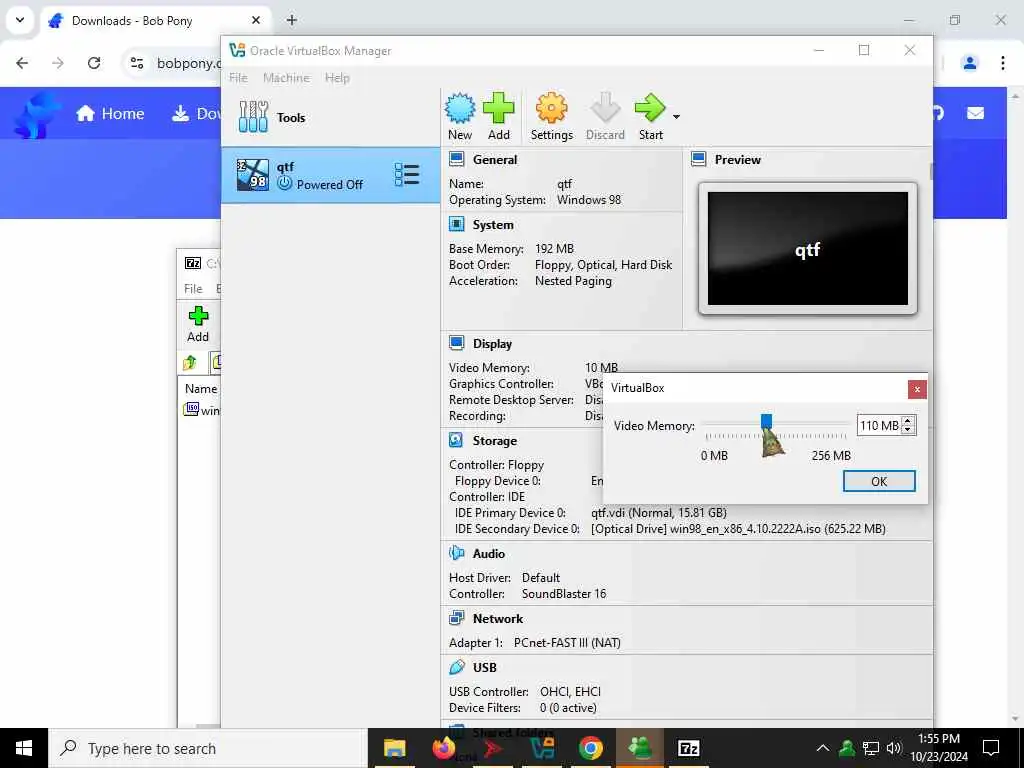Reload the Chrome page
The image size is (1024, 768).
tap(94, 63)
